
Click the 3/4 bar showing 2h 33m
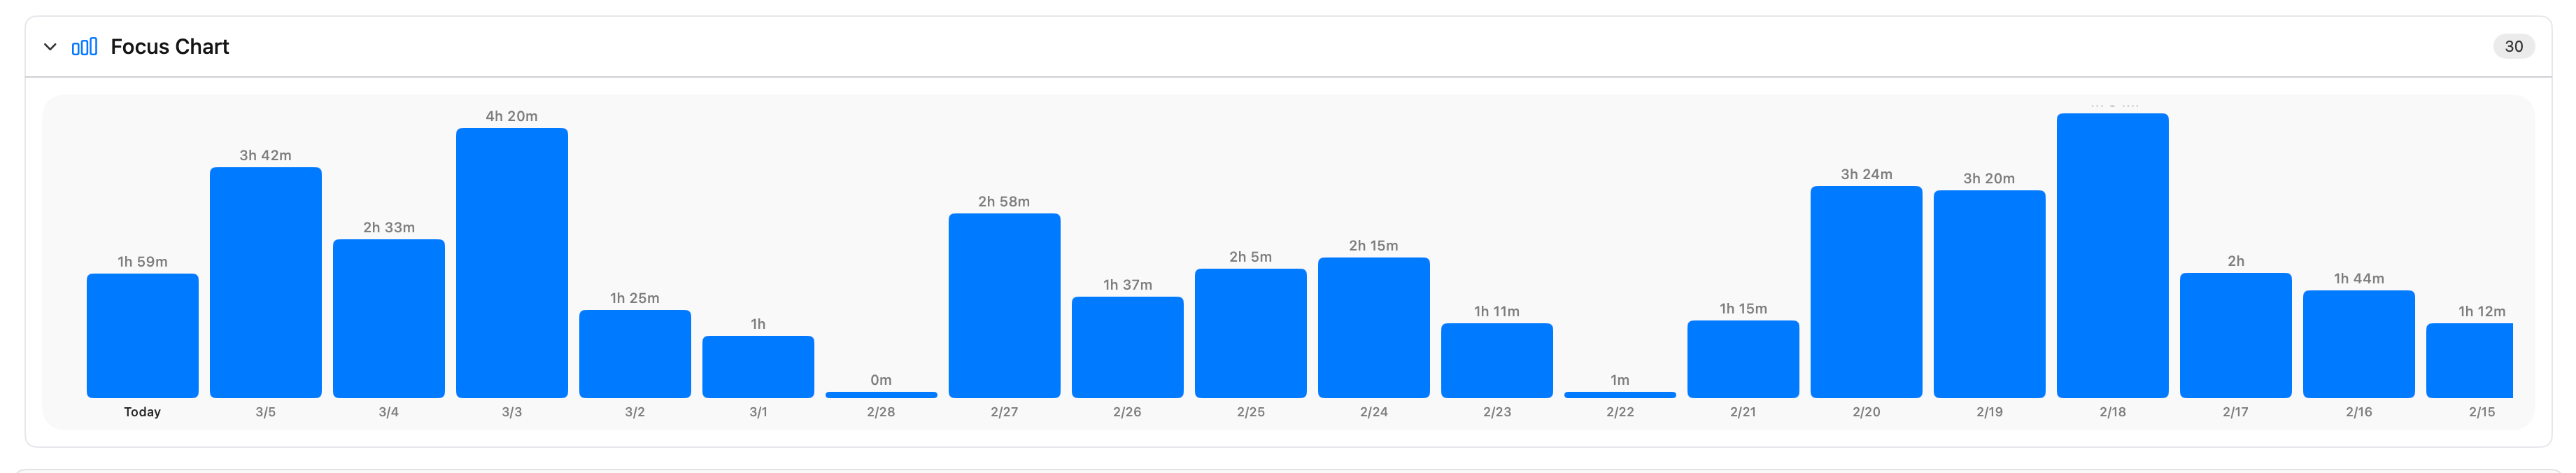tap(389, 319)
